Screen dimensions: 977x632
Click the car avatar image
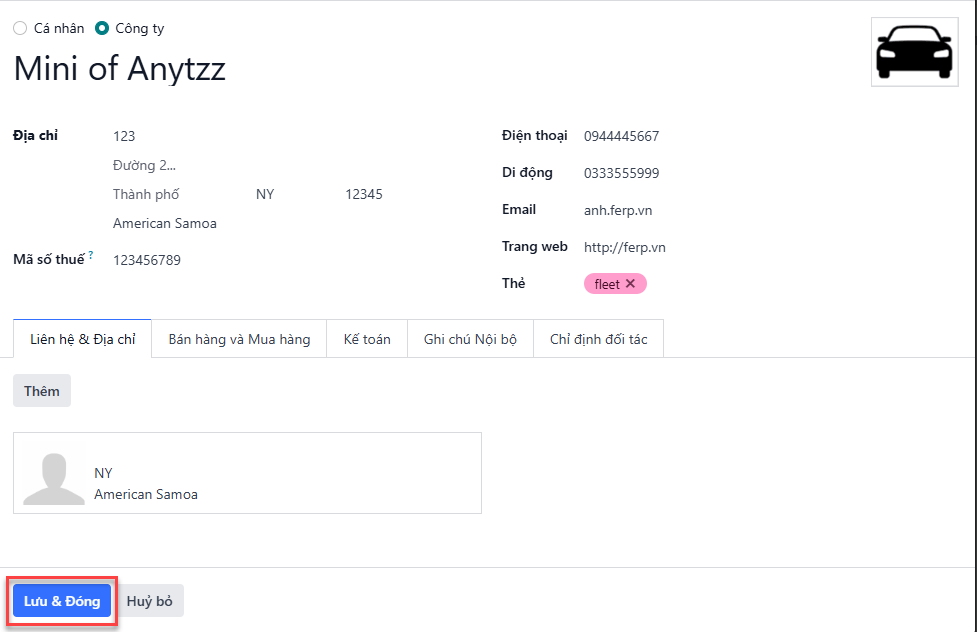(914, 52)
